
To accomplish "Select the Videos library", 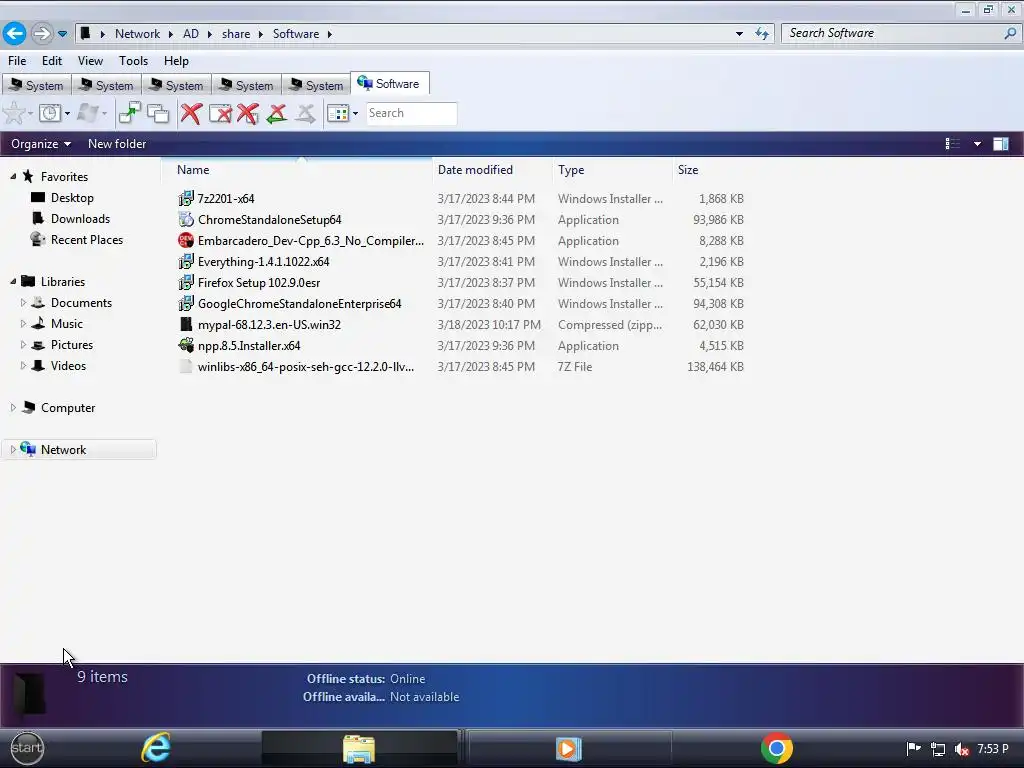I will point(69,366).
